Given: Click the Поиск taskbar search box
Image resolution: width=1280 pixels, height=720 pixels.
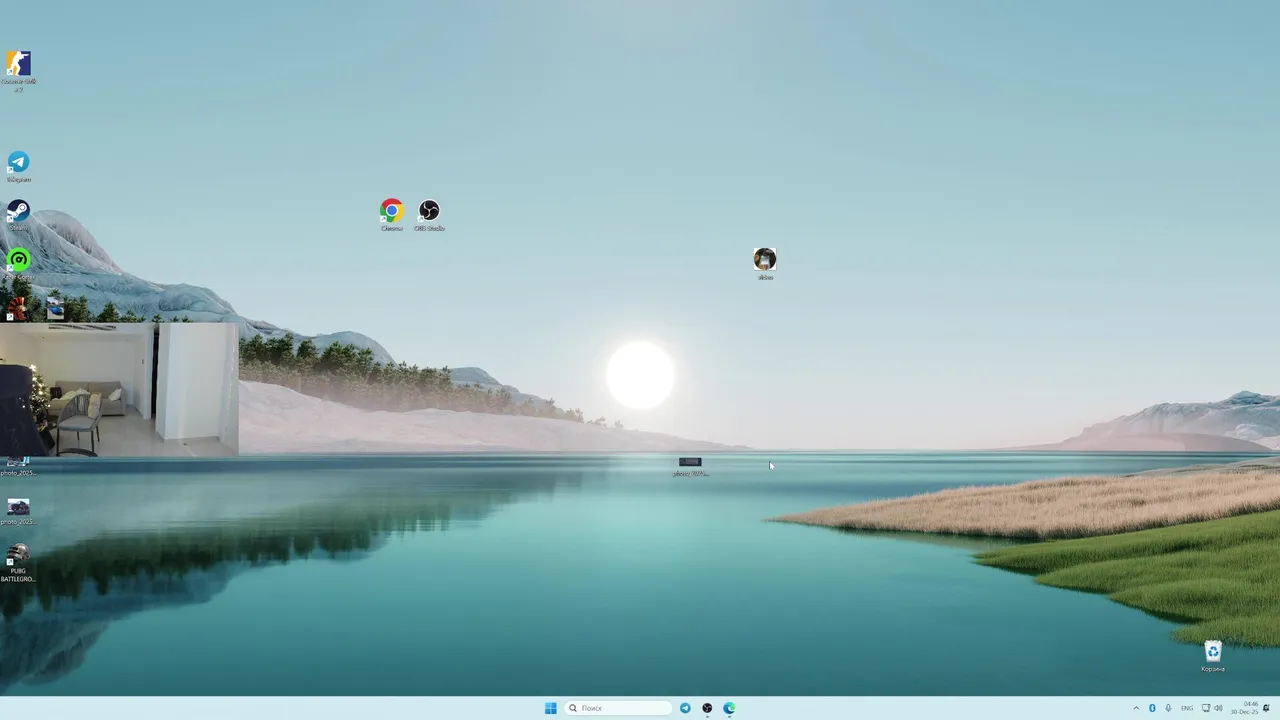Looking at the screenshot, I should [618, 708].
